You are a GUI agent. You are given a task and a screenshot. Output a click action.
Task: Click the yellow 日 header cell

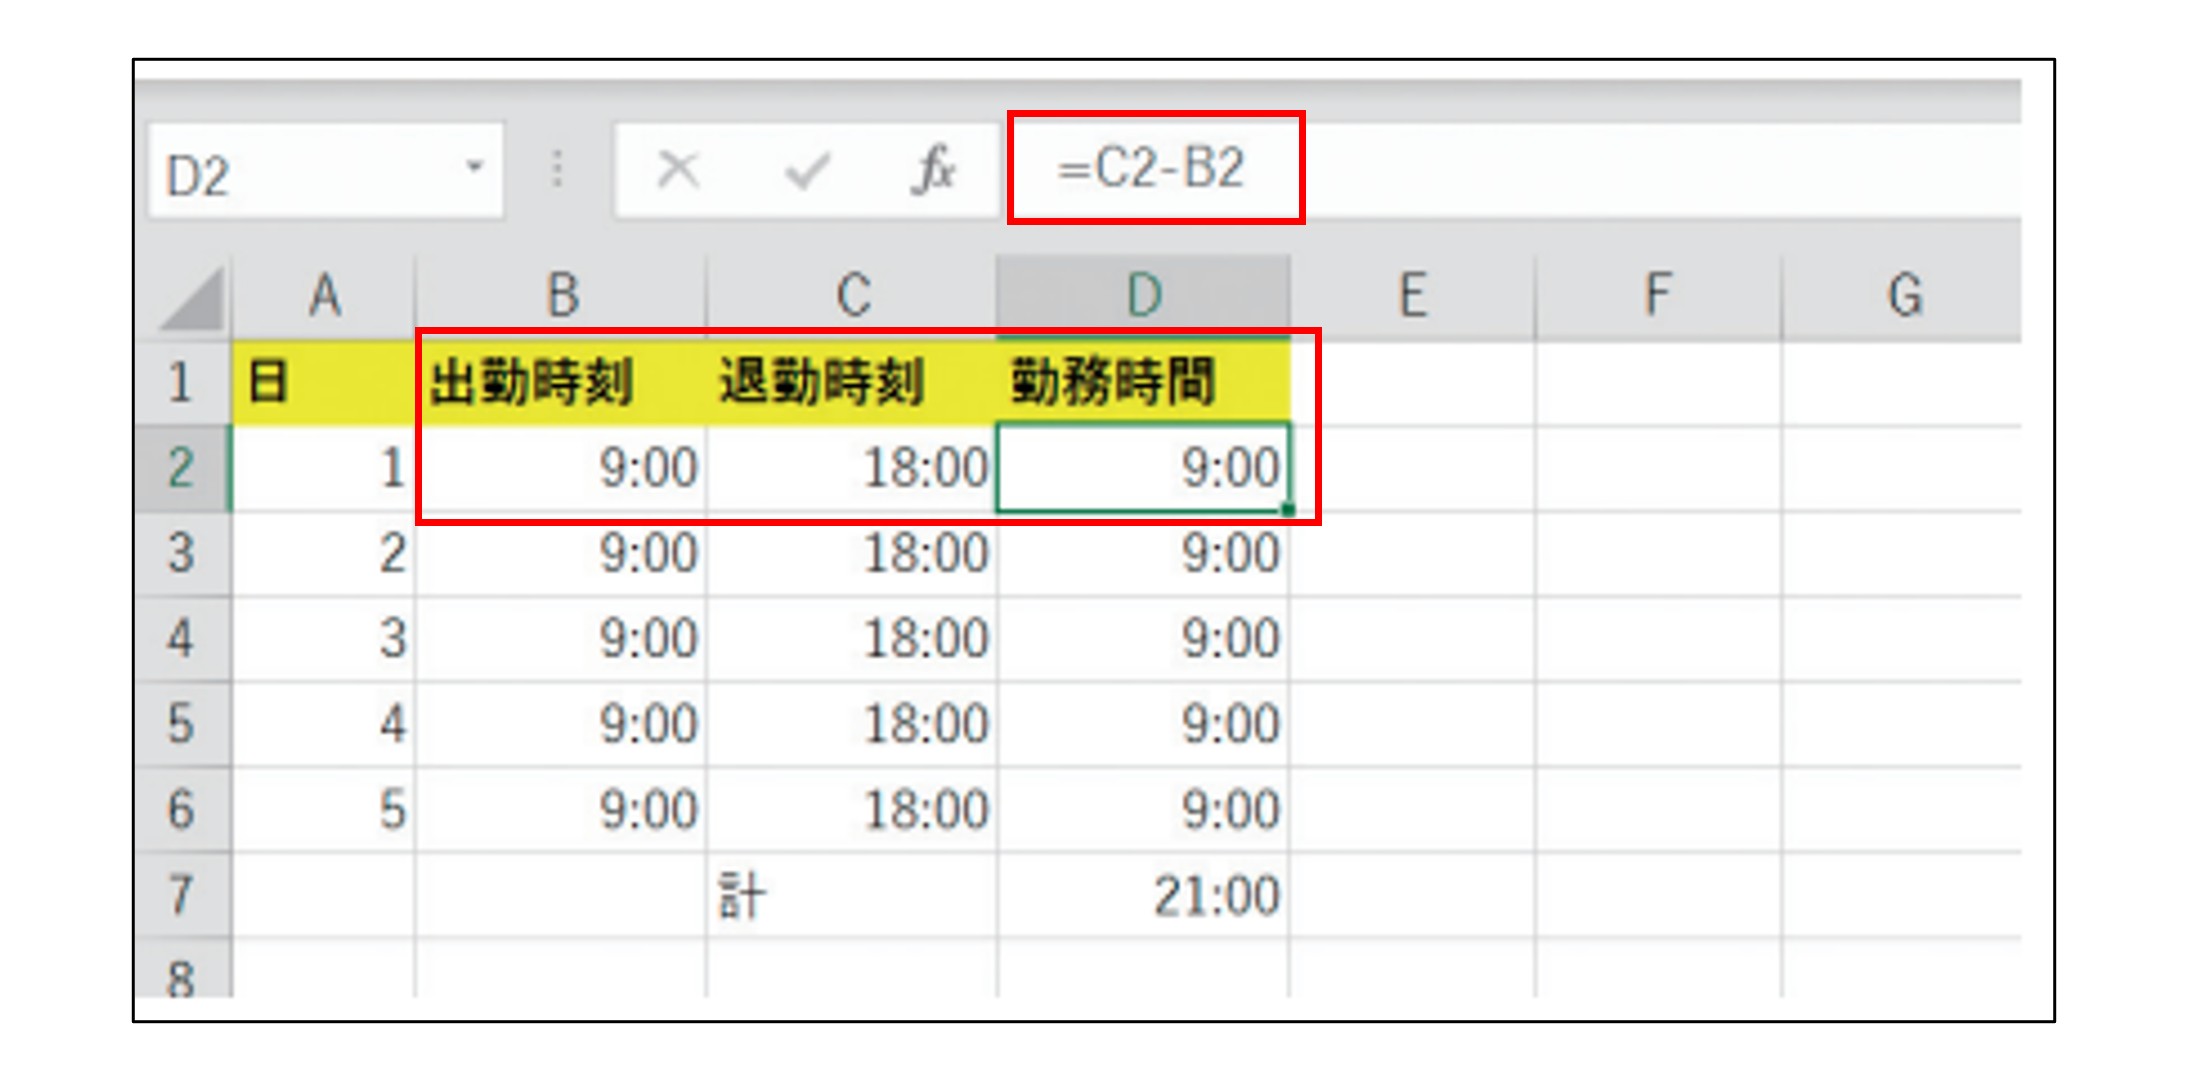323,382
